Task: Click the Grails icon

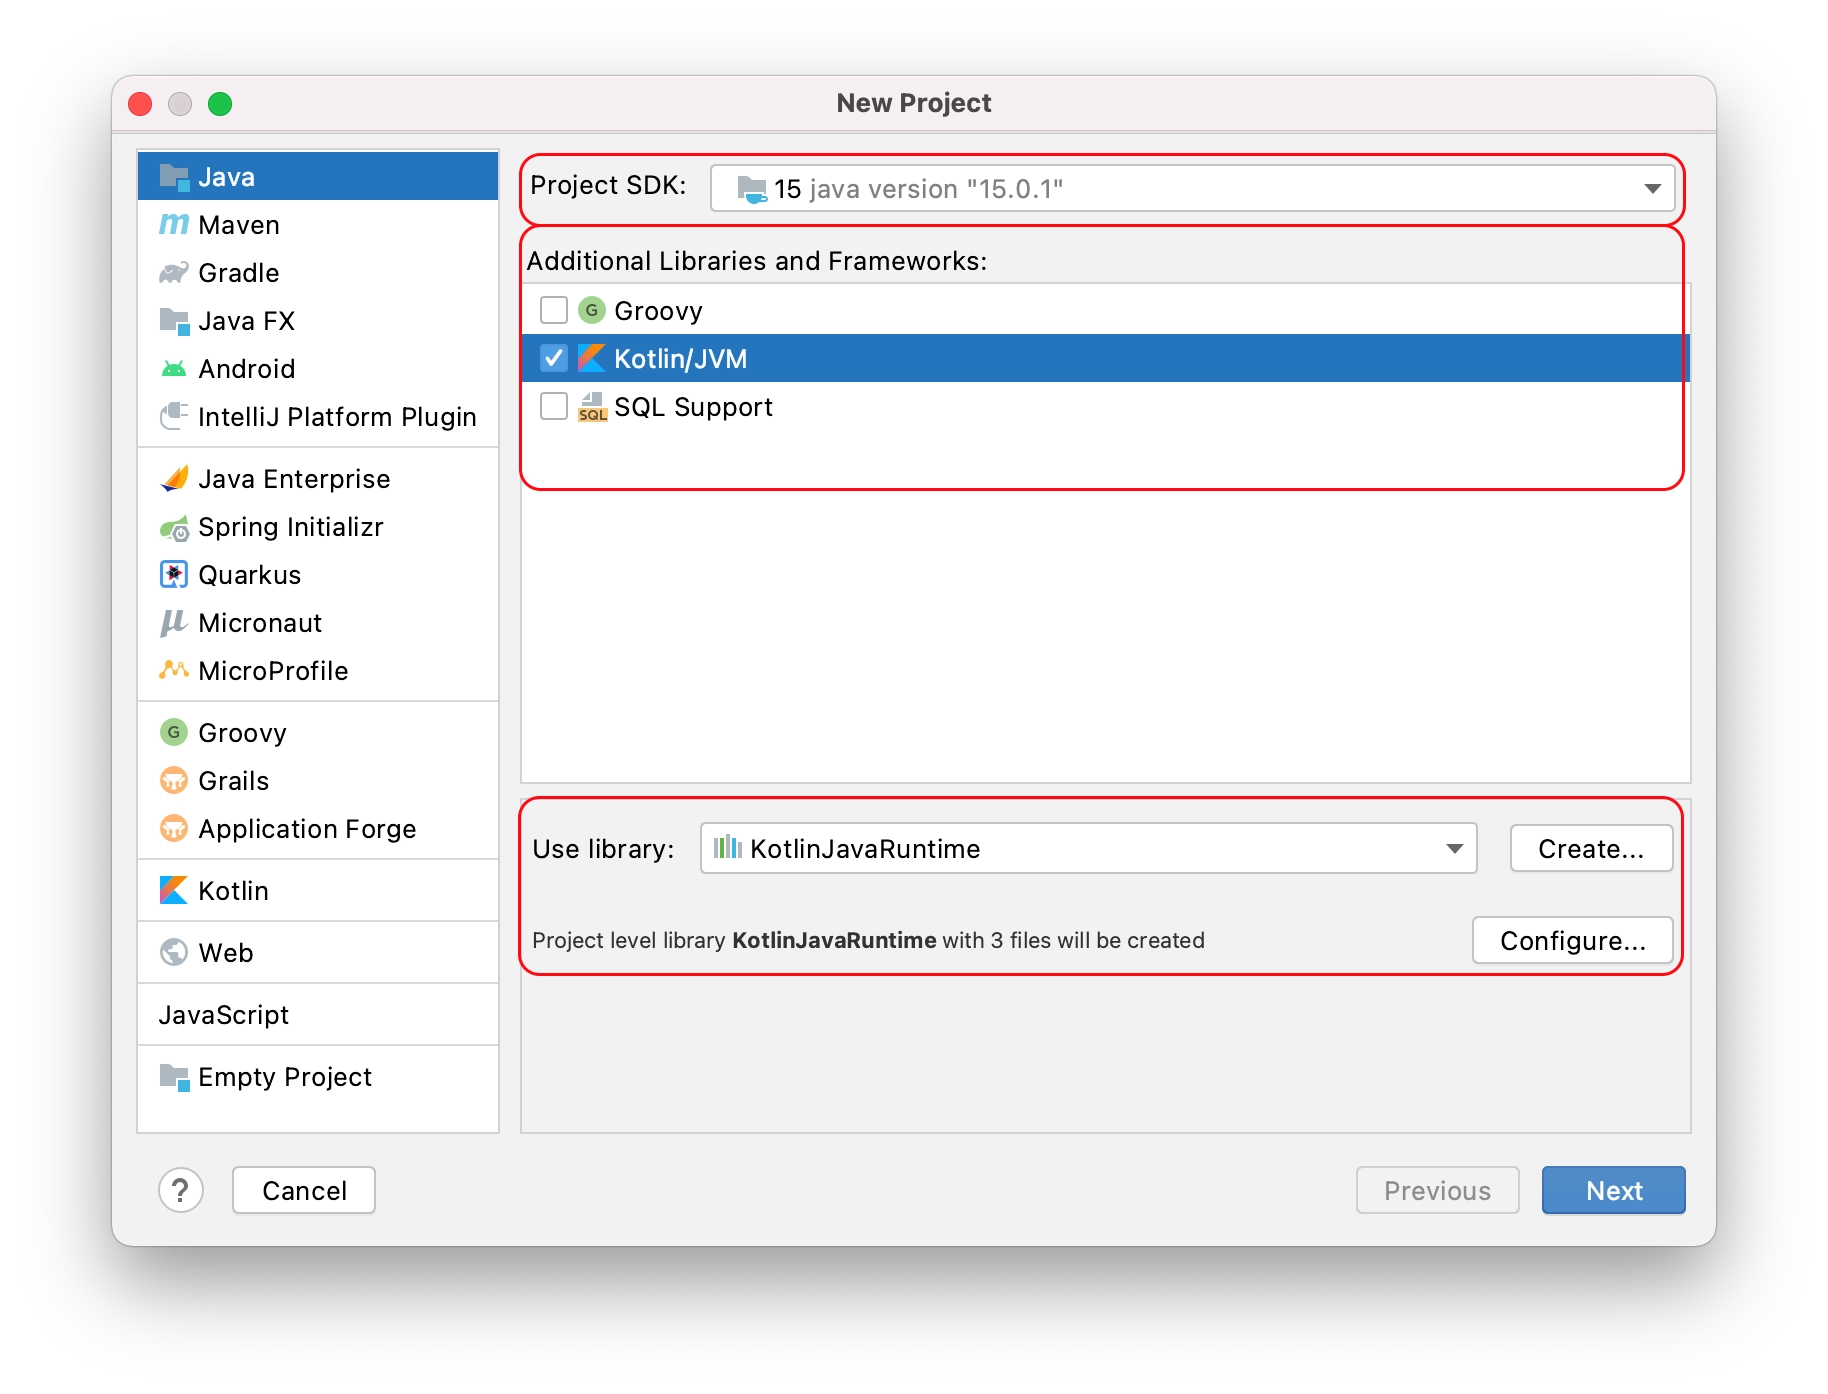Action: 174,780
